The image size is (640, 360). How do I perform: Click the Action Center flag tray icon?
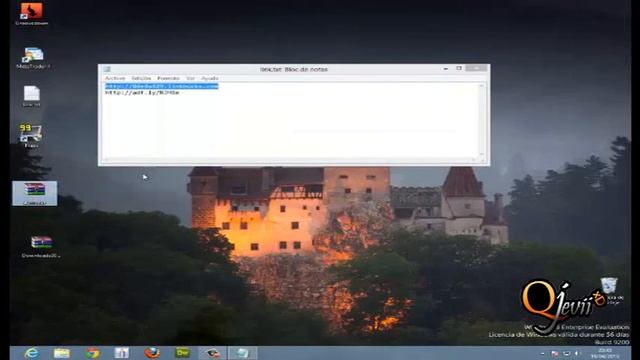coord(555,353)
